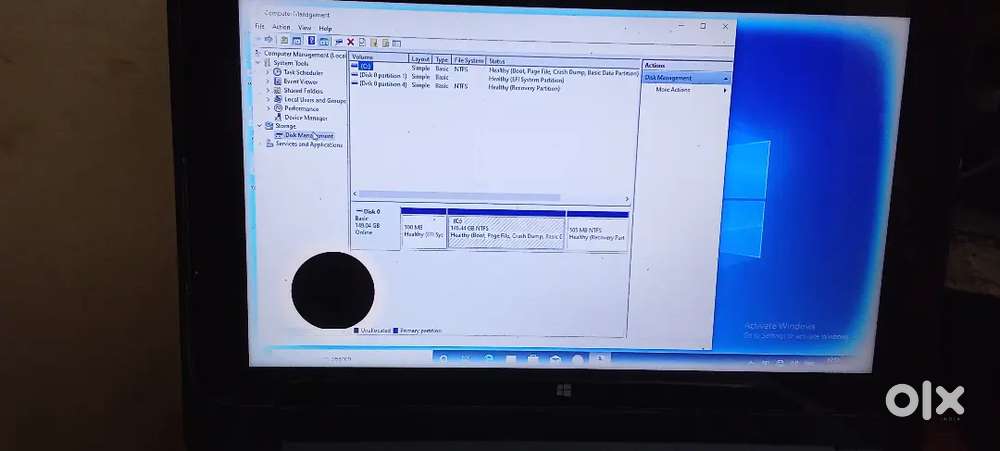Click the Forward arrow toolbar icon
Image resolution: width=1000 pixels, height=451 pixels.
(269, 41)
